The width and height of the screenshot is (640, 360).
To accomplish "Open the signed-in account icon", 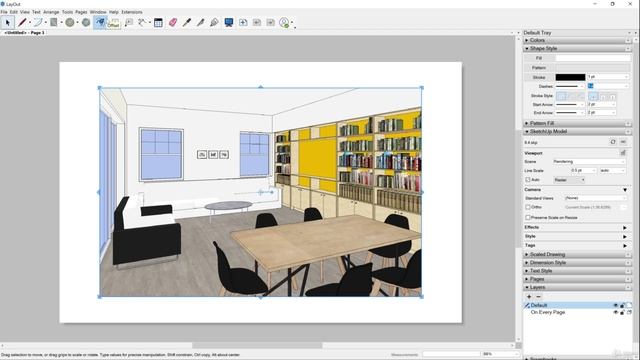I will pos(284,22).
